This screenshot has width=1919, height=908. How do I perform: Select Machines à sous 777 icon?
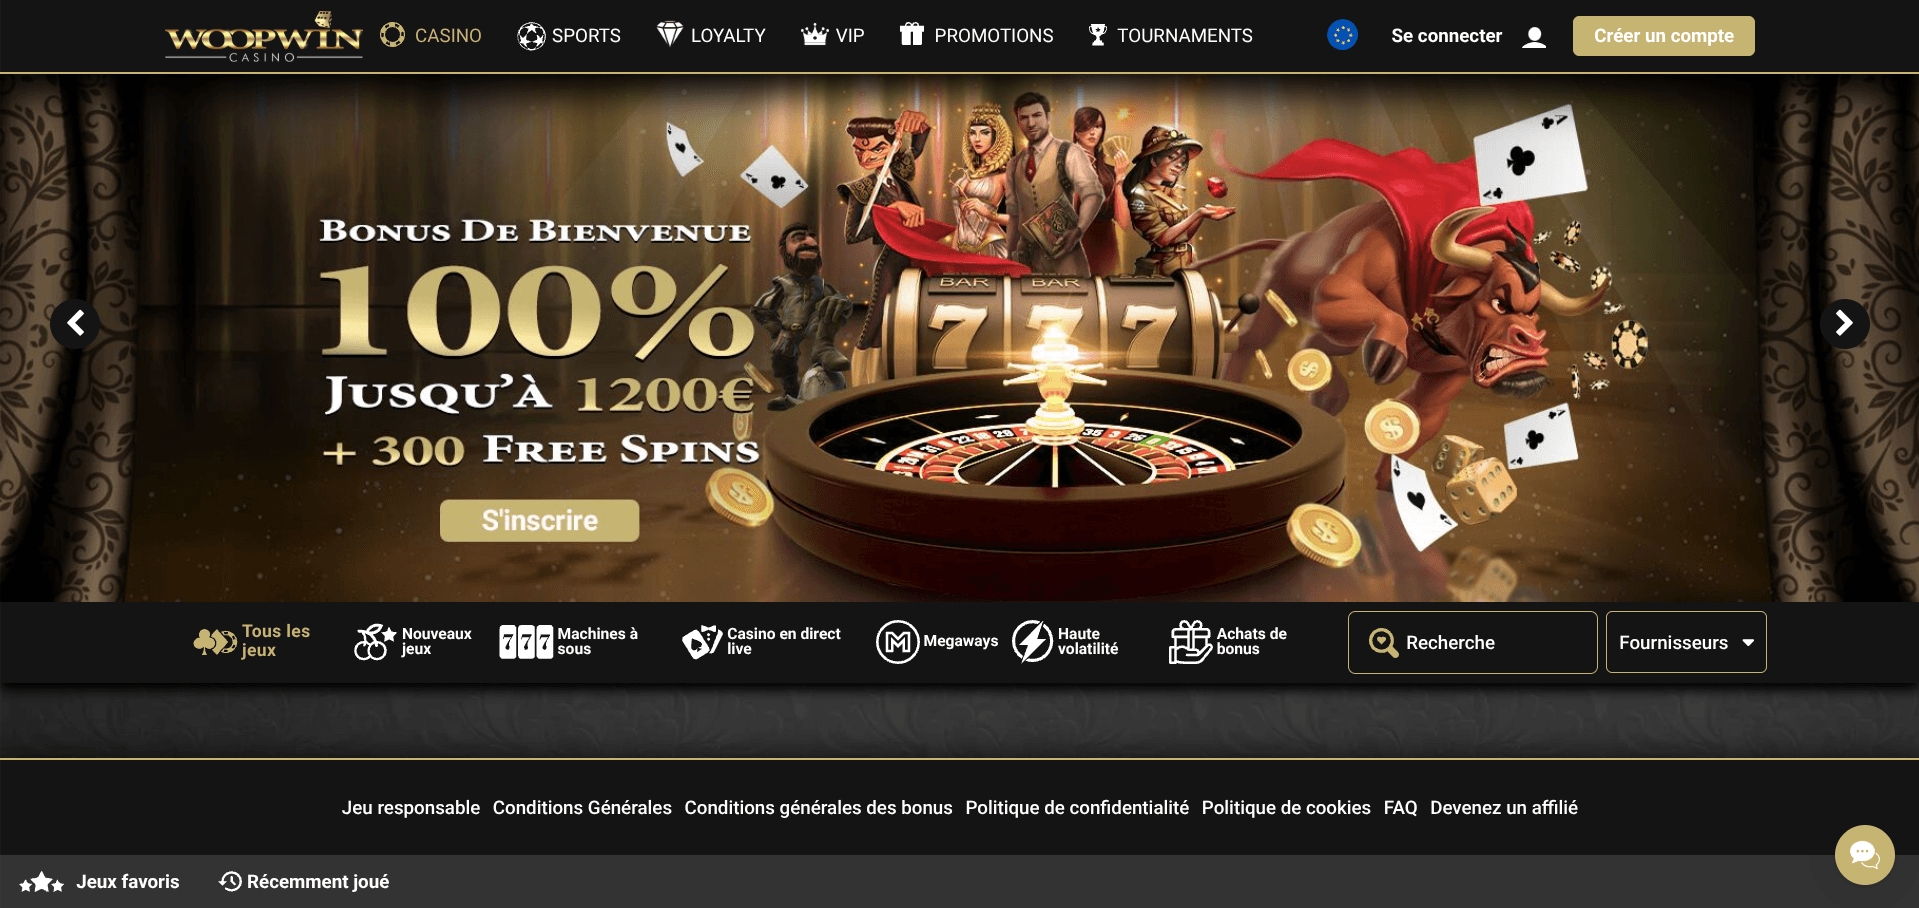526,642
